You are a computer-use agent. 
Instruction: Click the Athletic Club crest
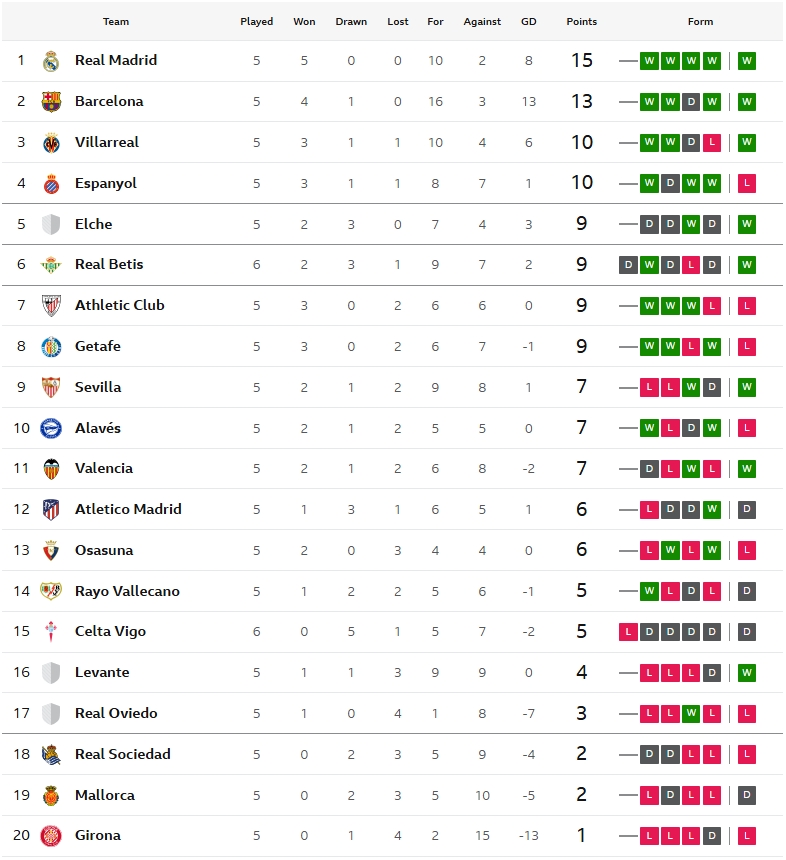click(51, 306)
